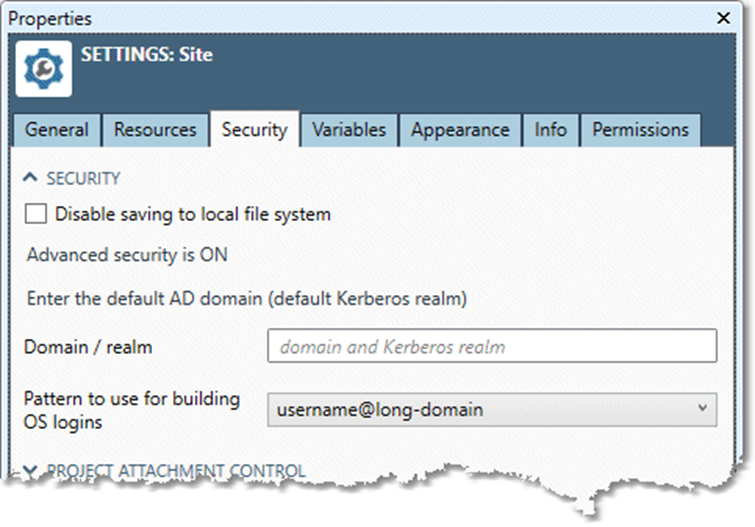Viewport: 755px width, 527px height.
Task: Click the default AD domain instruction text
Action: [246, 298]
